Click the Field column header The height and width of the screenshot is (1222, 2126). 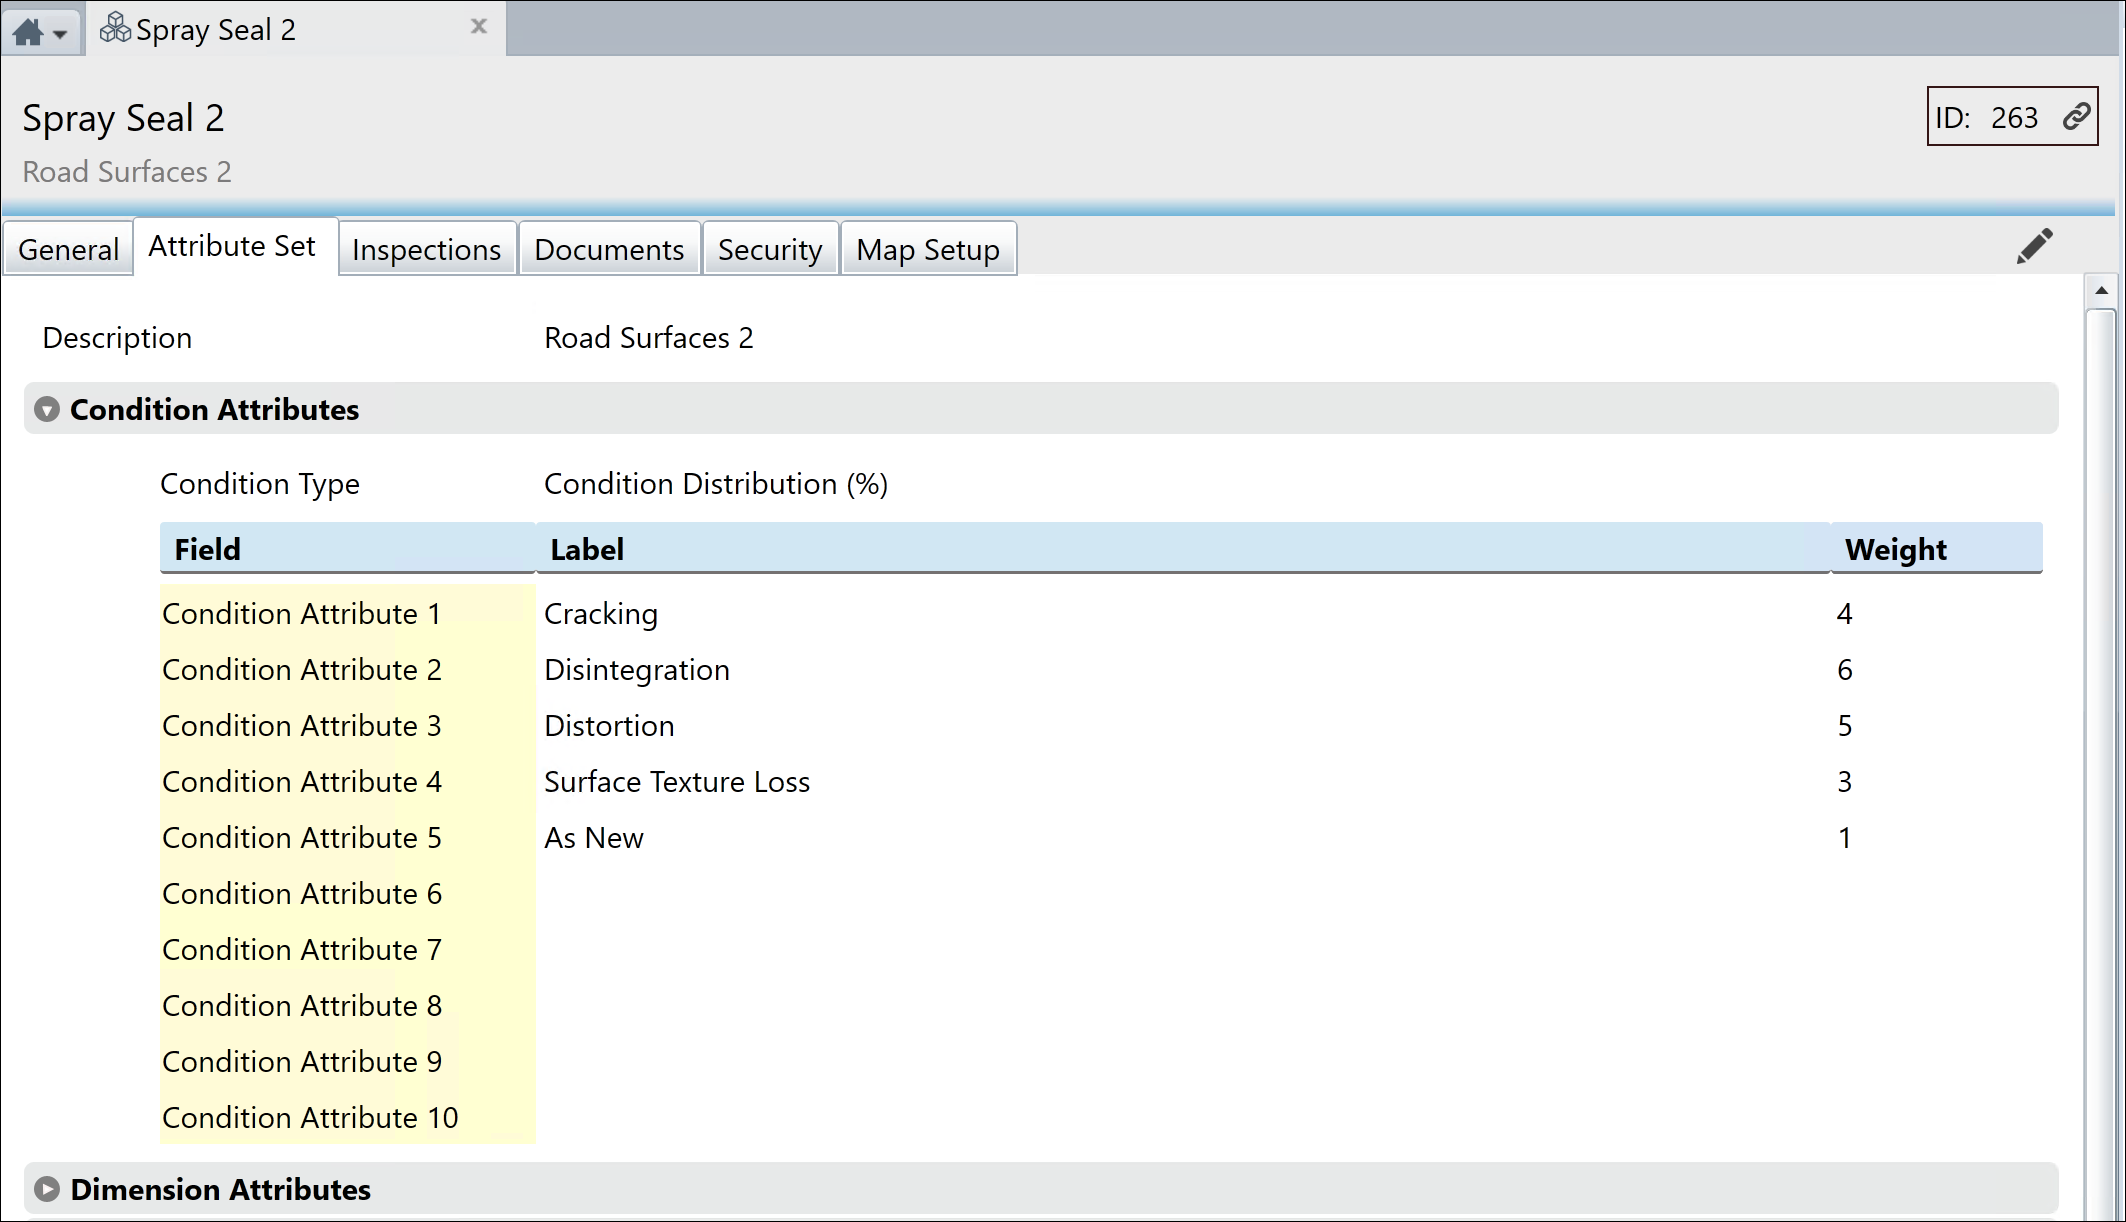347,549
